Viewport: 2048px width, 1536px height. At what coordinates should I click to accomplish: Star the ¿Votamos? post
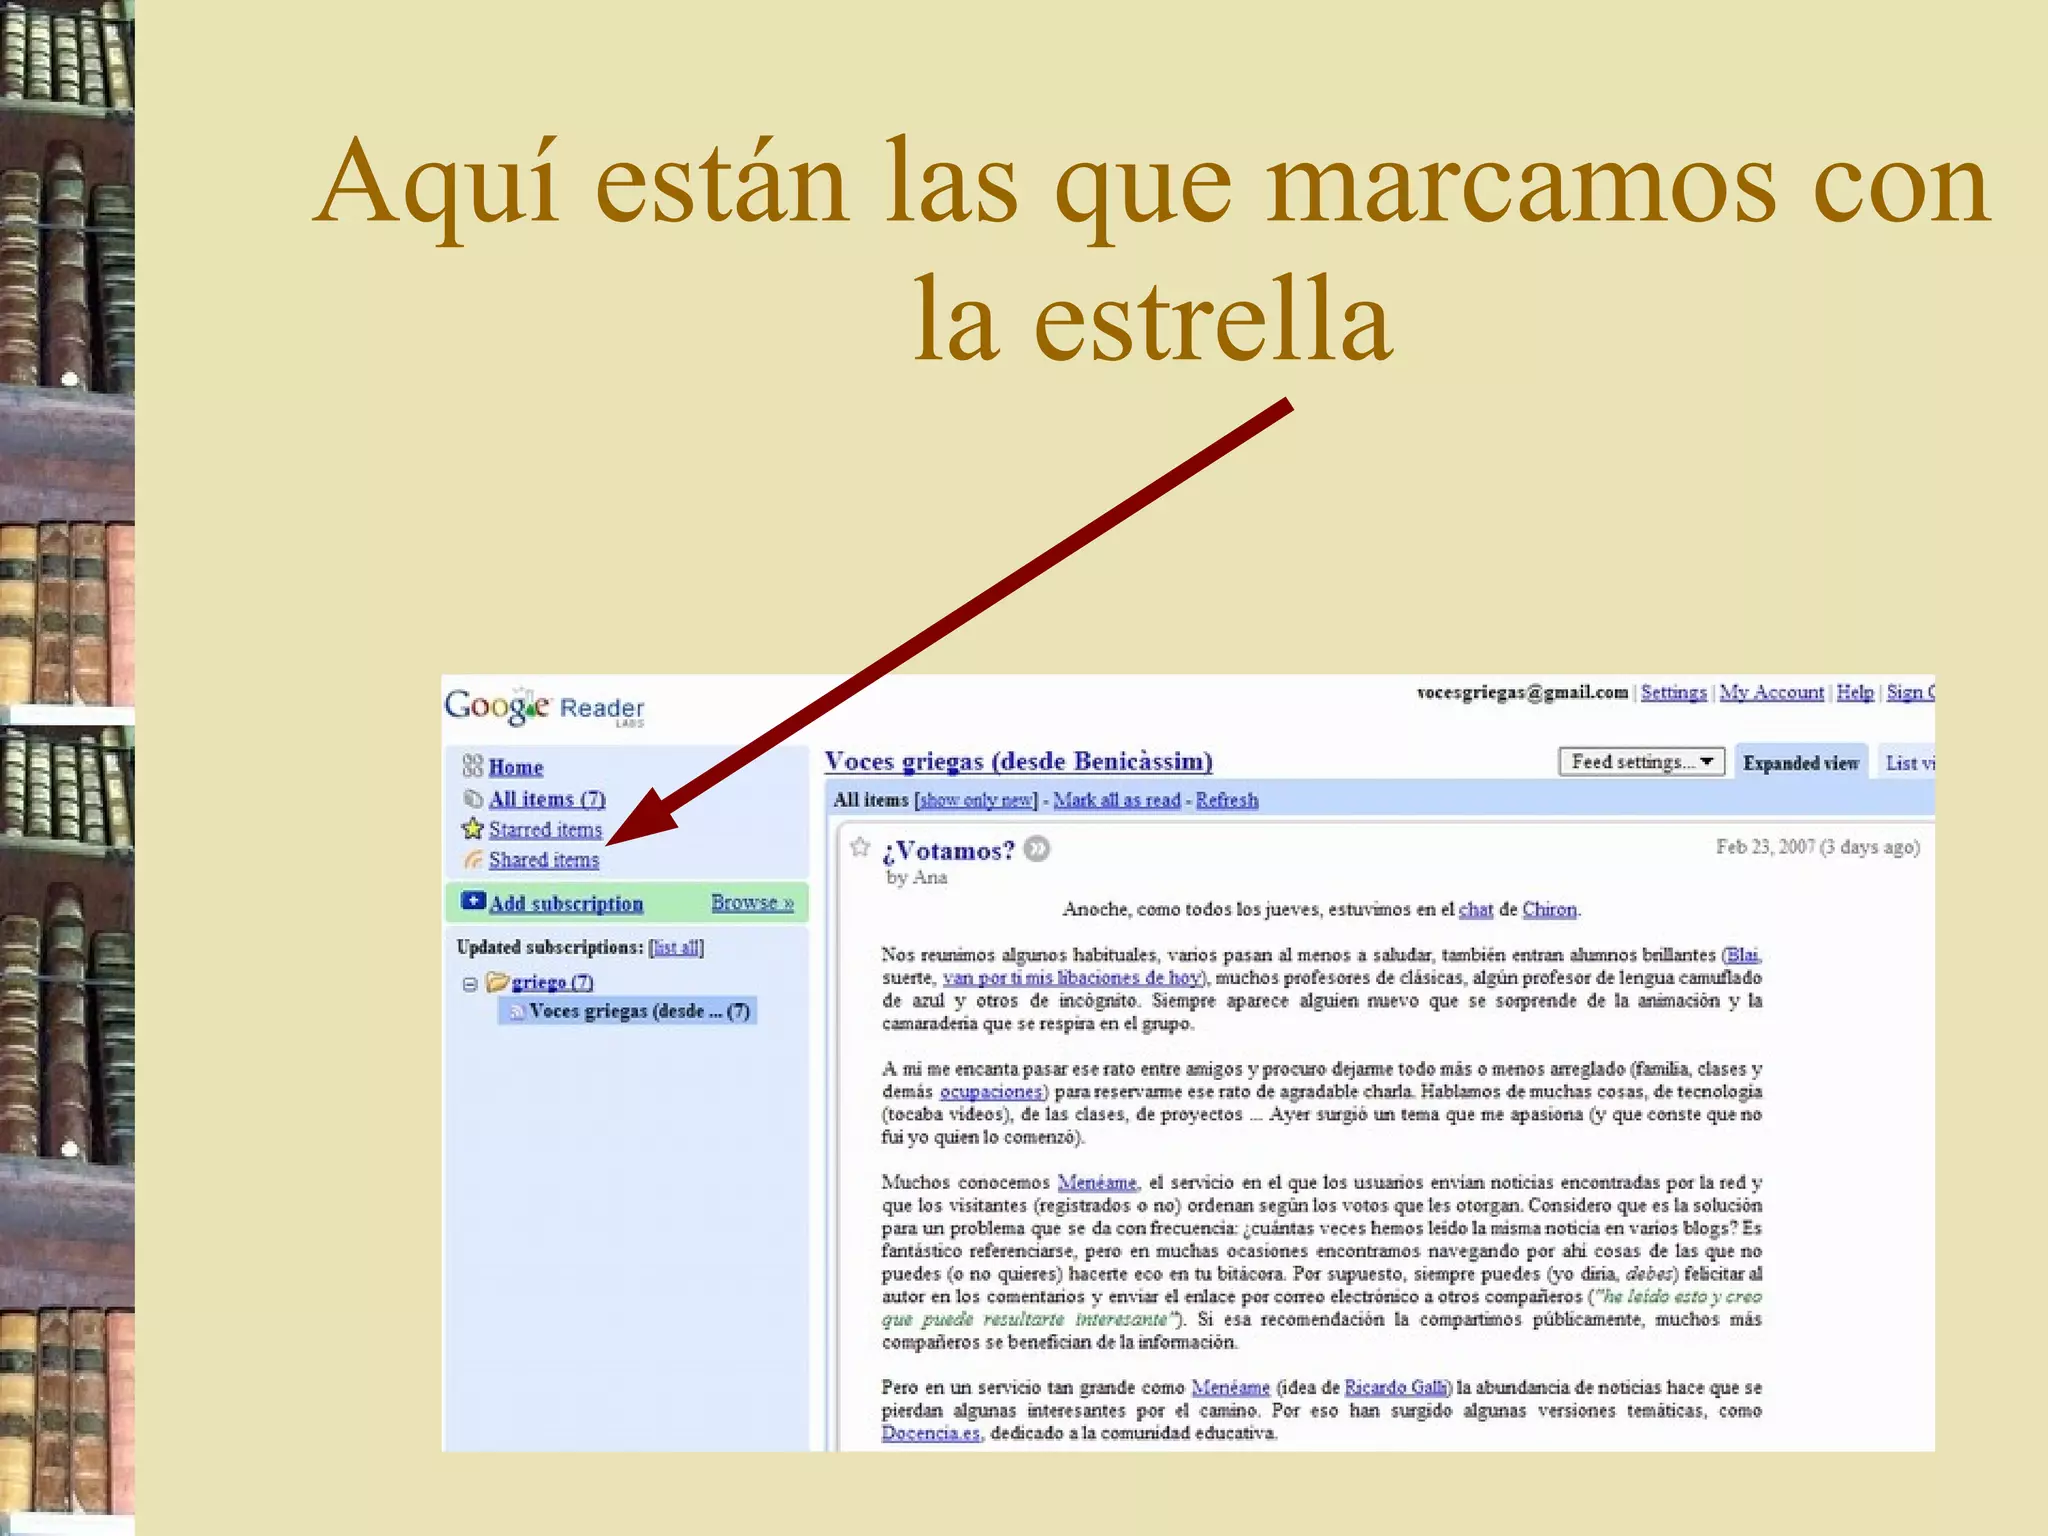tap(860, 848)
